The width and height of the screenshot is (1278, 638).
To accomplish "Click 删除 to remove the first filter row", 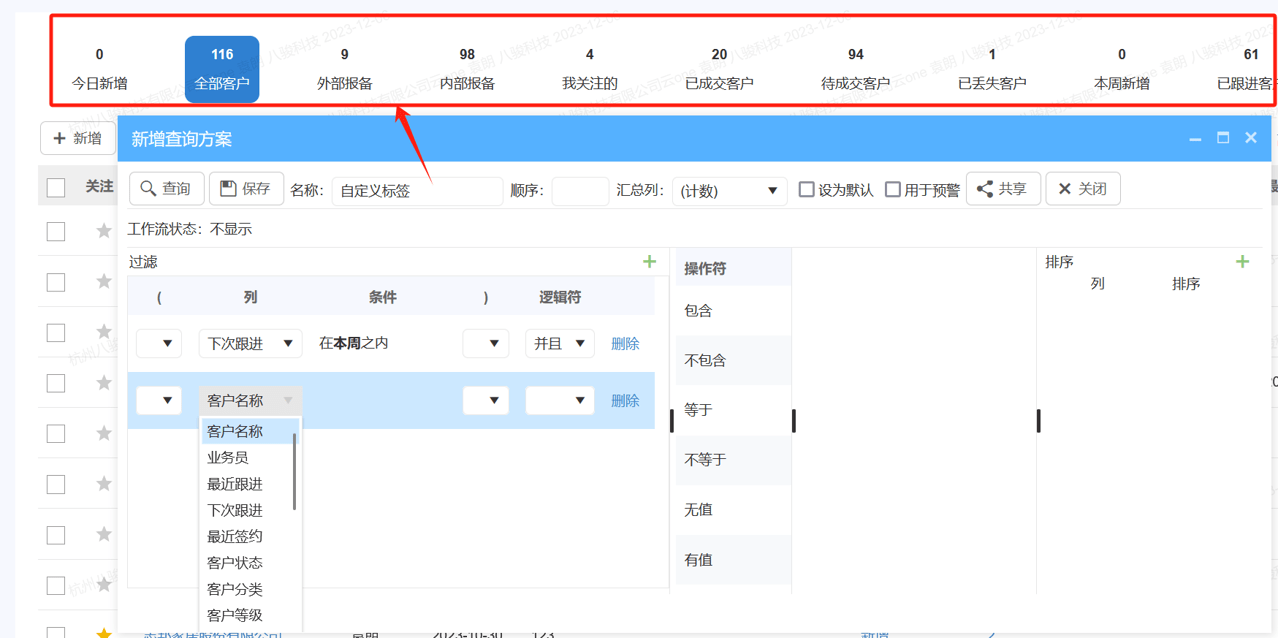I will click(624, 343).
